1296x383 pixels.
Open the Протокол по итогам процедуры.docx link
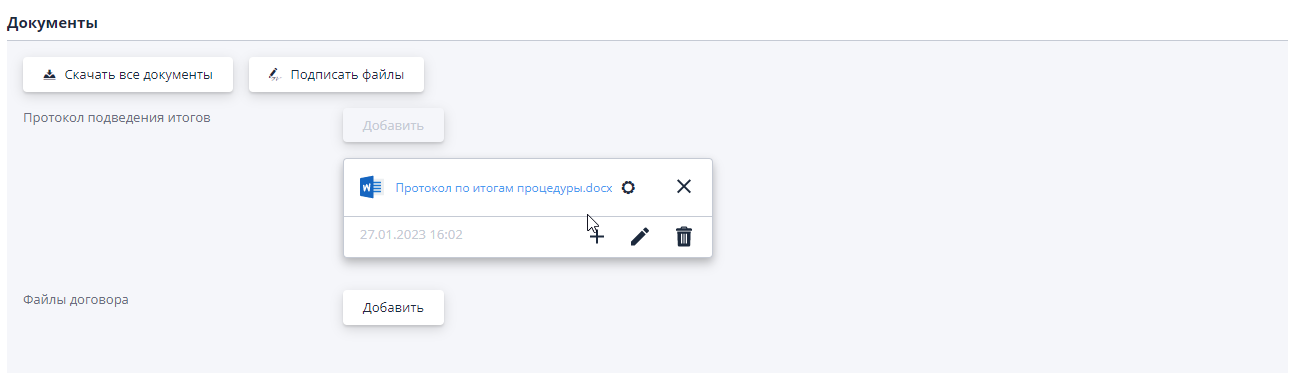(504, 187)
